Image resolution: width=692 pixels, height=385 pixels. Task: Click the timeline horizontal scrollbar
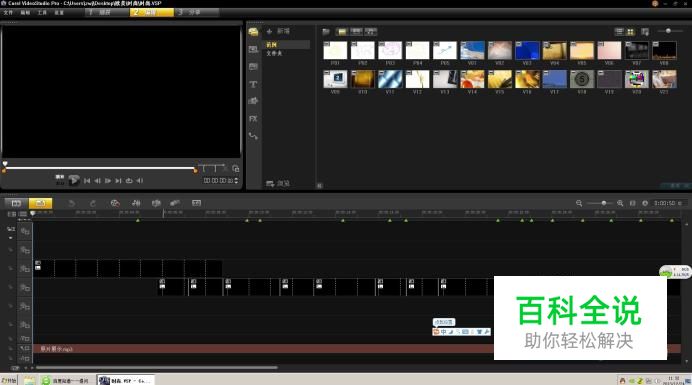(x=157, y=367)
